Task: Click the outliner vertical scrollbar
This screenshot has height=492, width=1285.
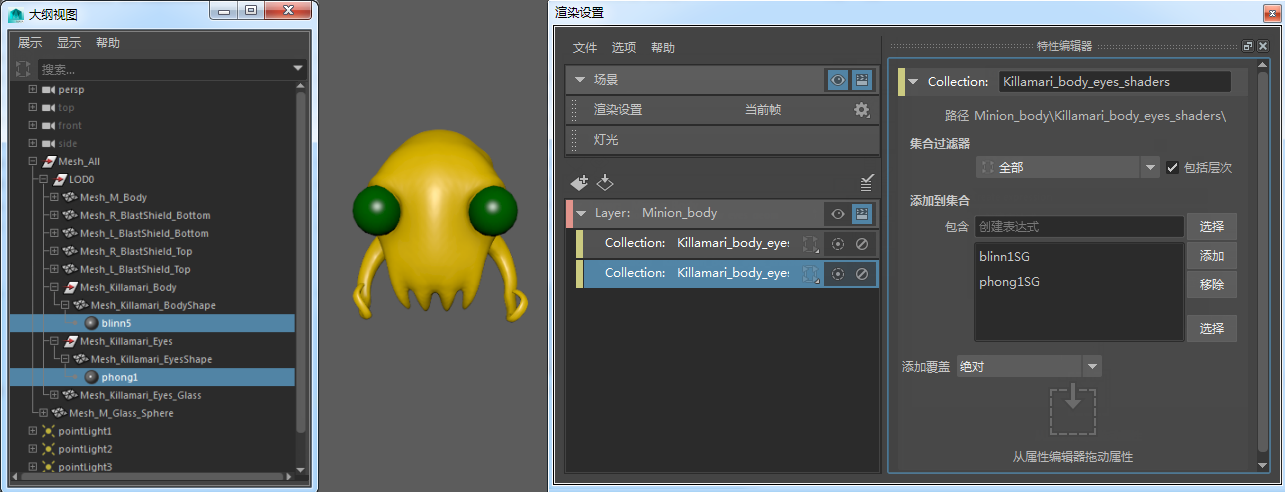Action: coord(300,265)
